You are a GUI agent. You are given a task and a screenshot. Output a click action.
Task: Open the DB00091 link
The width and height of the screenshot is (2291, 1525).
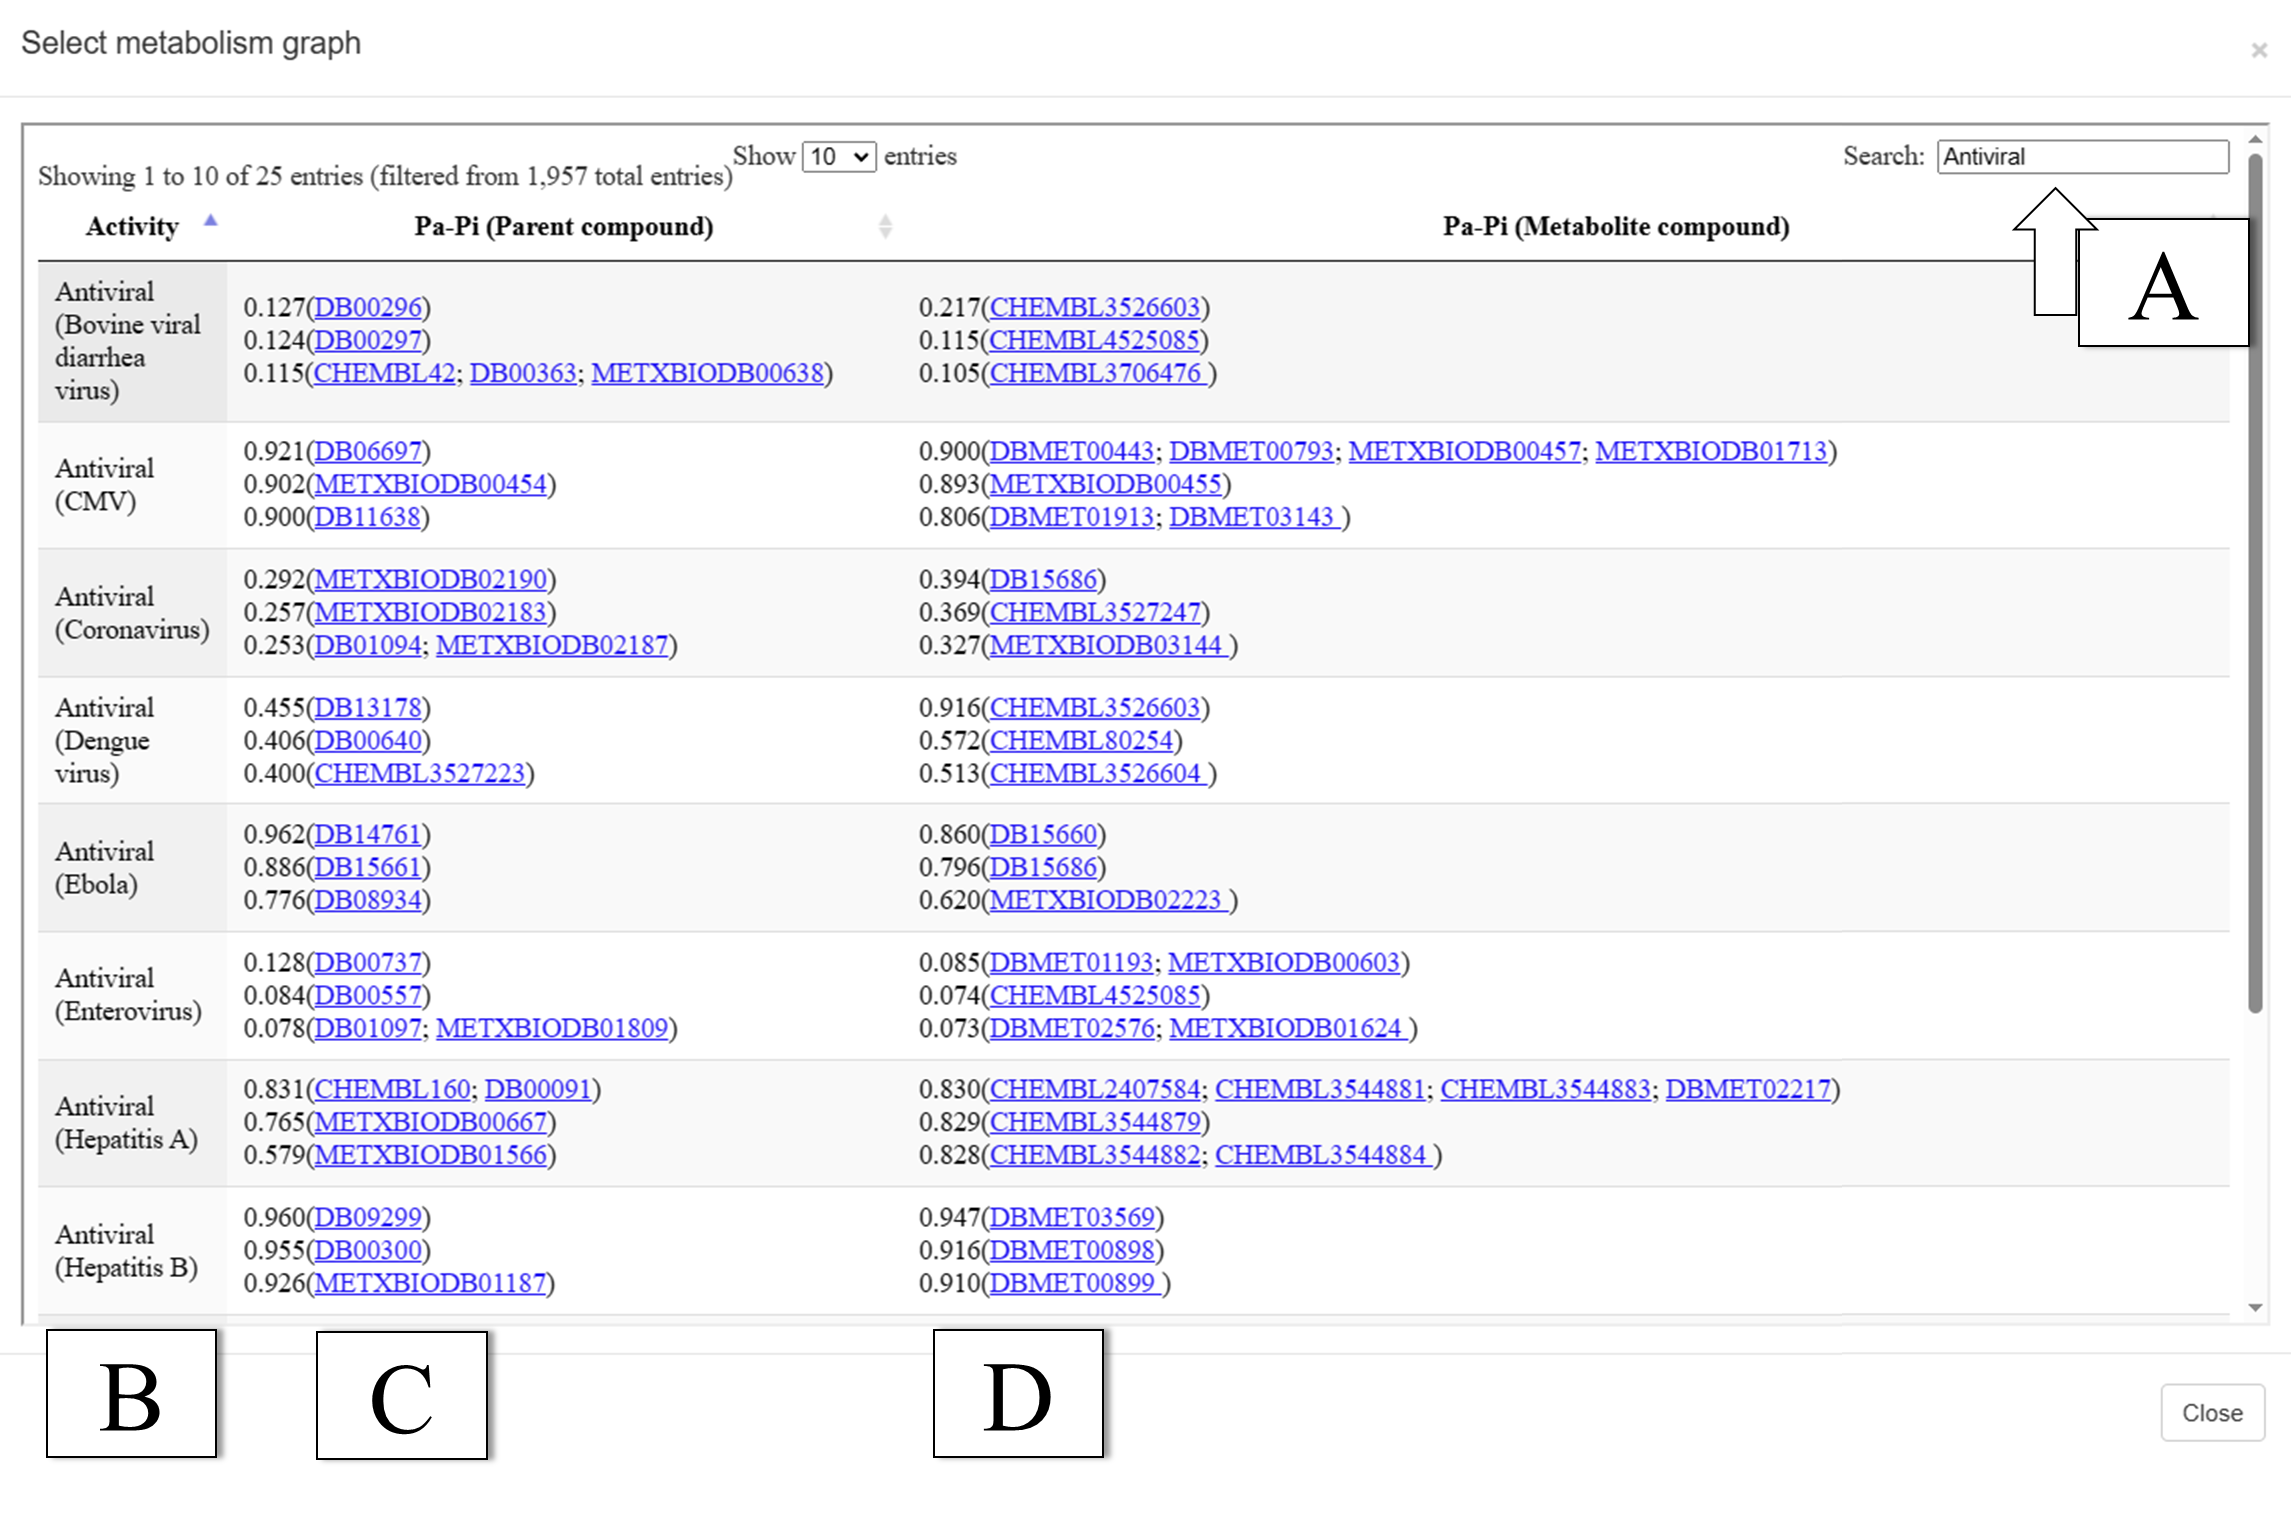click(539, 1089)
